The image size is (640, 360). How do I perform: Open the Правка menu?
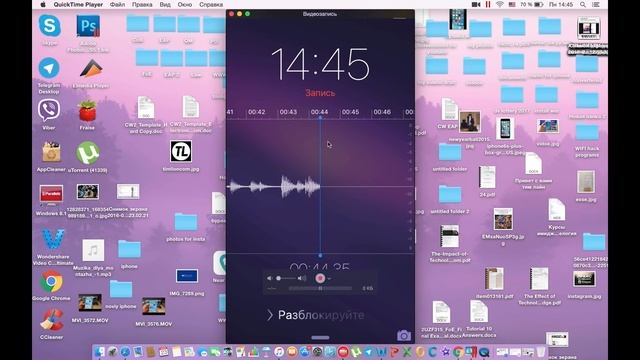[x=142, y=4]
